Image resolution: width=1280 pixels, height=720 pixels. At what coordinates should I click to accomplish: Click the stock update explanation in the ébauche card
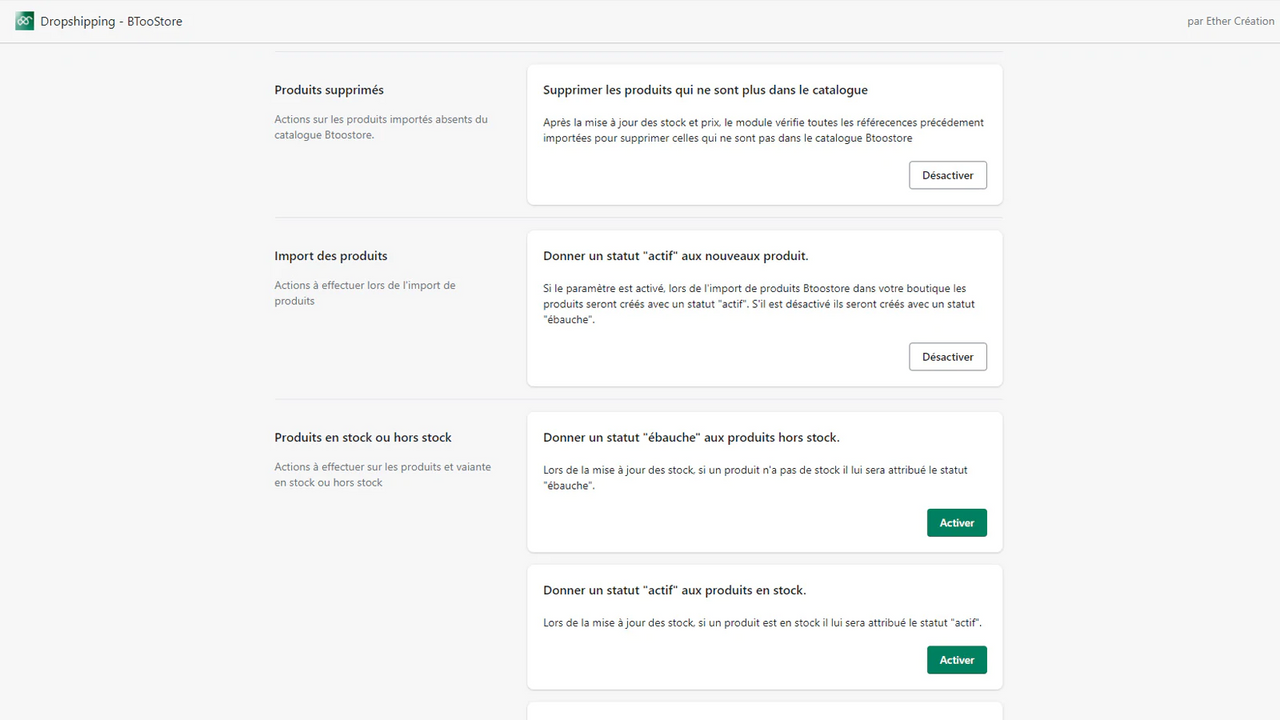753,477
